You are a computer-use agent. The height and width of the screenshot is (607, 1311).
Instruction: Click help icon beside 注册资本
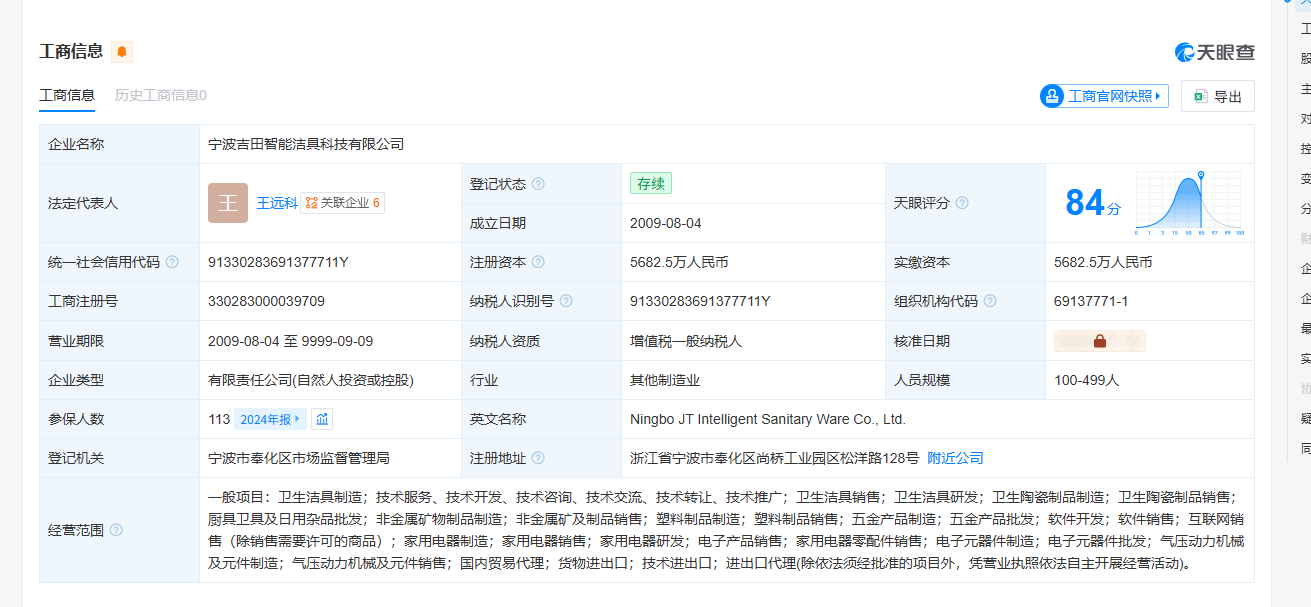point(538,262)
